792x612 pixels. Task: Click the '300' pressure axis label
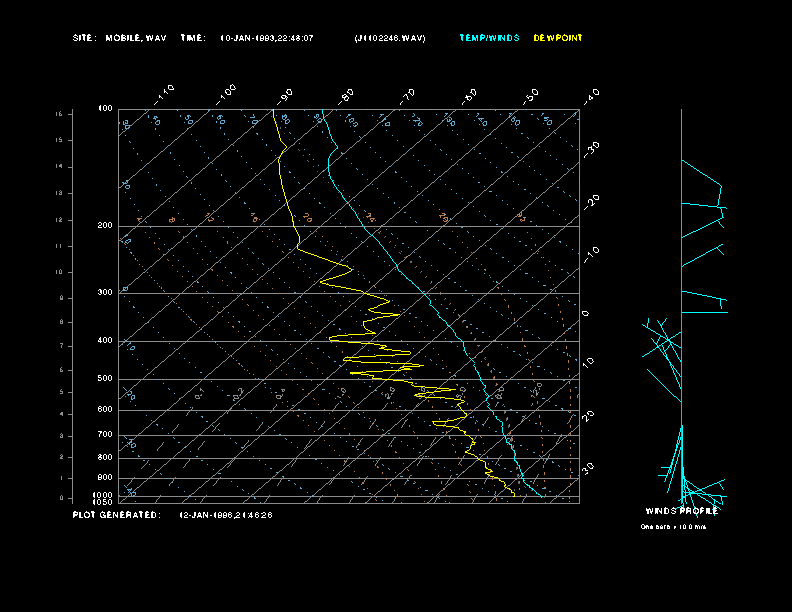(105, 292)
